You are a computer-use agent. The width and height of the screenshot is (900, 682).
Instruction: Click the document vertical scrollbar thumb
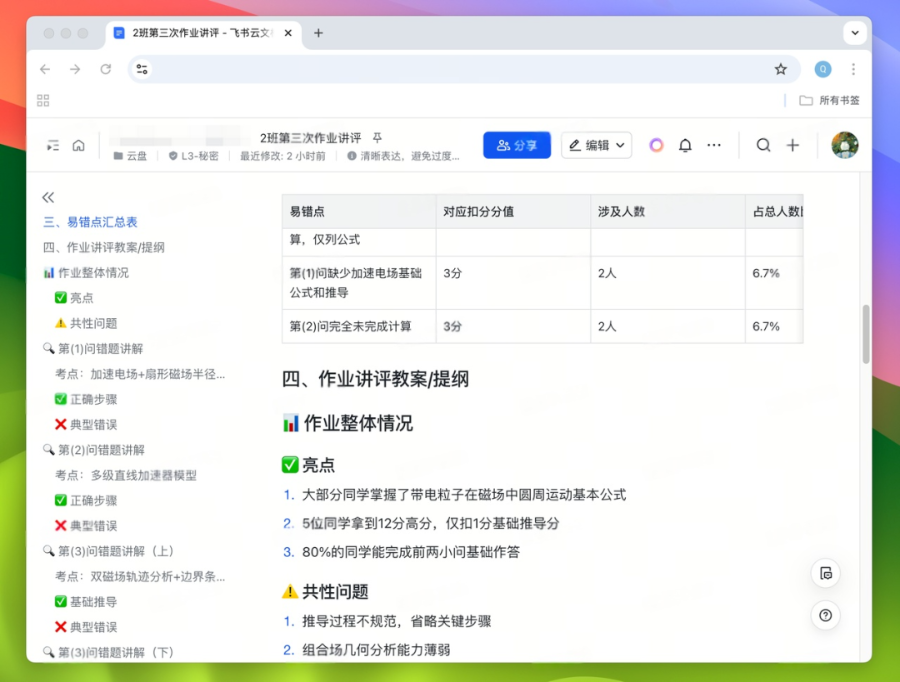coord(866,334)
